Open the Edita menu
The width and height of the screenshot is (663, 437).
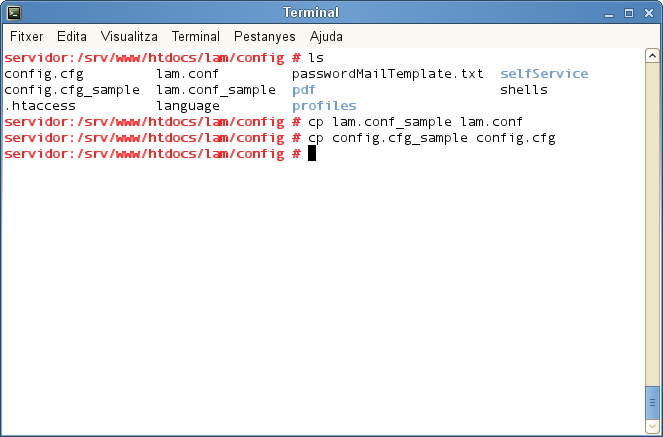(x=72, y=36)
